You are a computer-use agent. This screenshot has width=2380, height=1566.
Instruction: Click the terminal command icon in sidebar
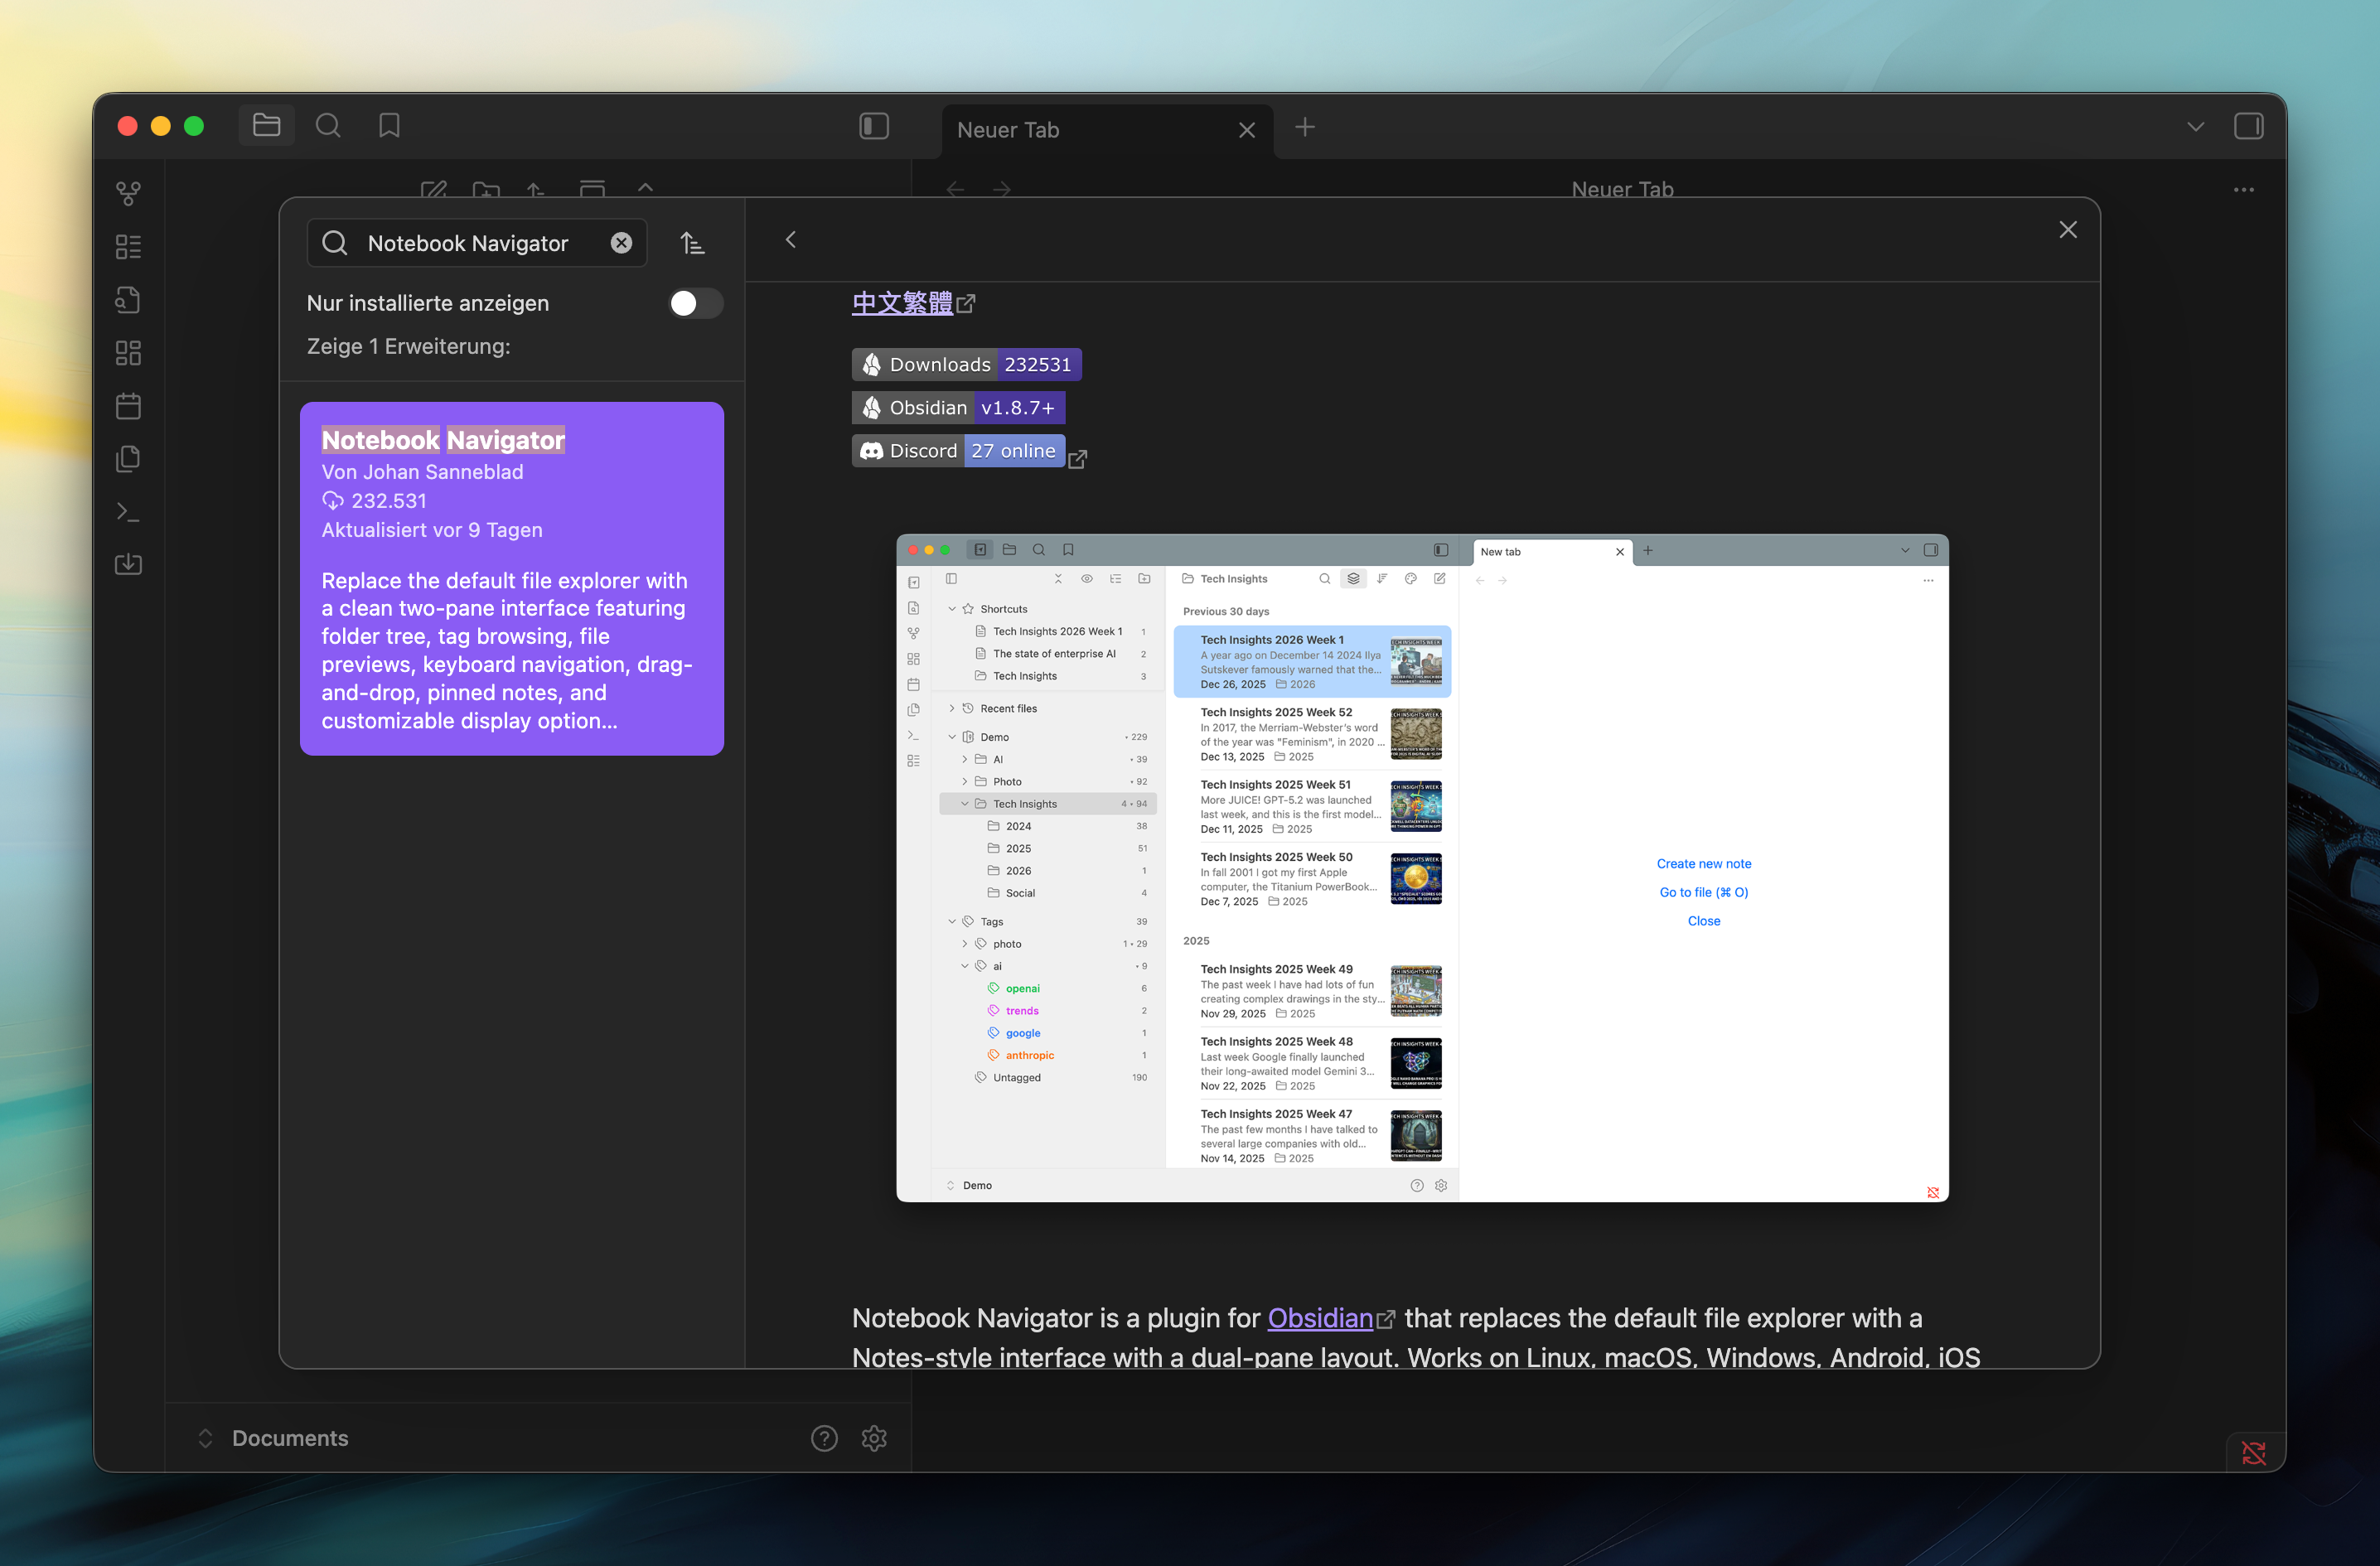tap(128, 512)
